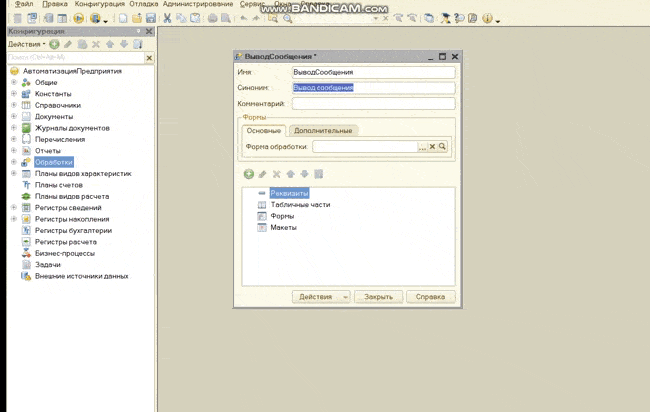Viewport: 650px width, 412px height.
Task: Open the Правка menu
Action: (x=55, y=4)
